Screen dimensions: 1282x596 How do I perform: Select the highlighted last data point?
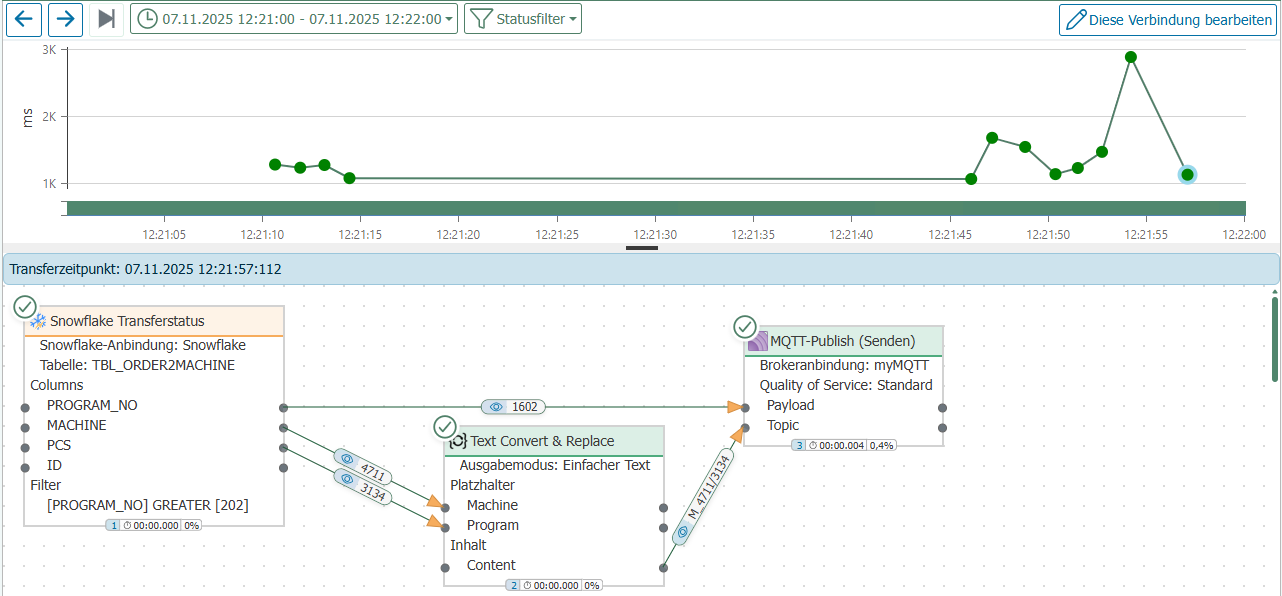pos(1187,175)
